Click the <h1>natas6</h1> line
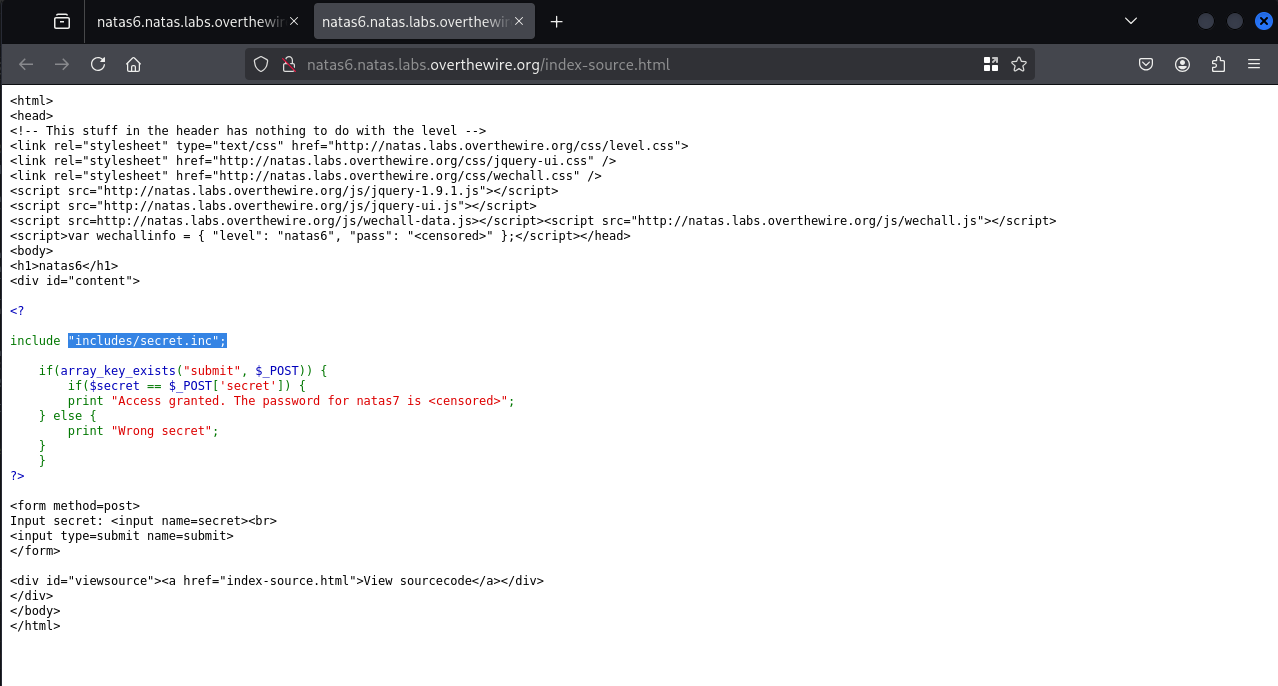 coord(64,266)
